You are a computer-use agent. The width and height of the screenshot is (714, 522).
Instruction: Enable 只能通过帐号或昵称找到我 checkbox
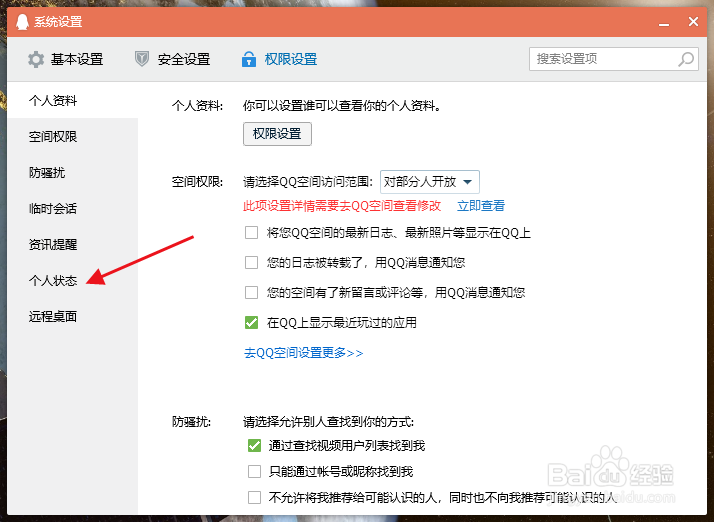254,471
